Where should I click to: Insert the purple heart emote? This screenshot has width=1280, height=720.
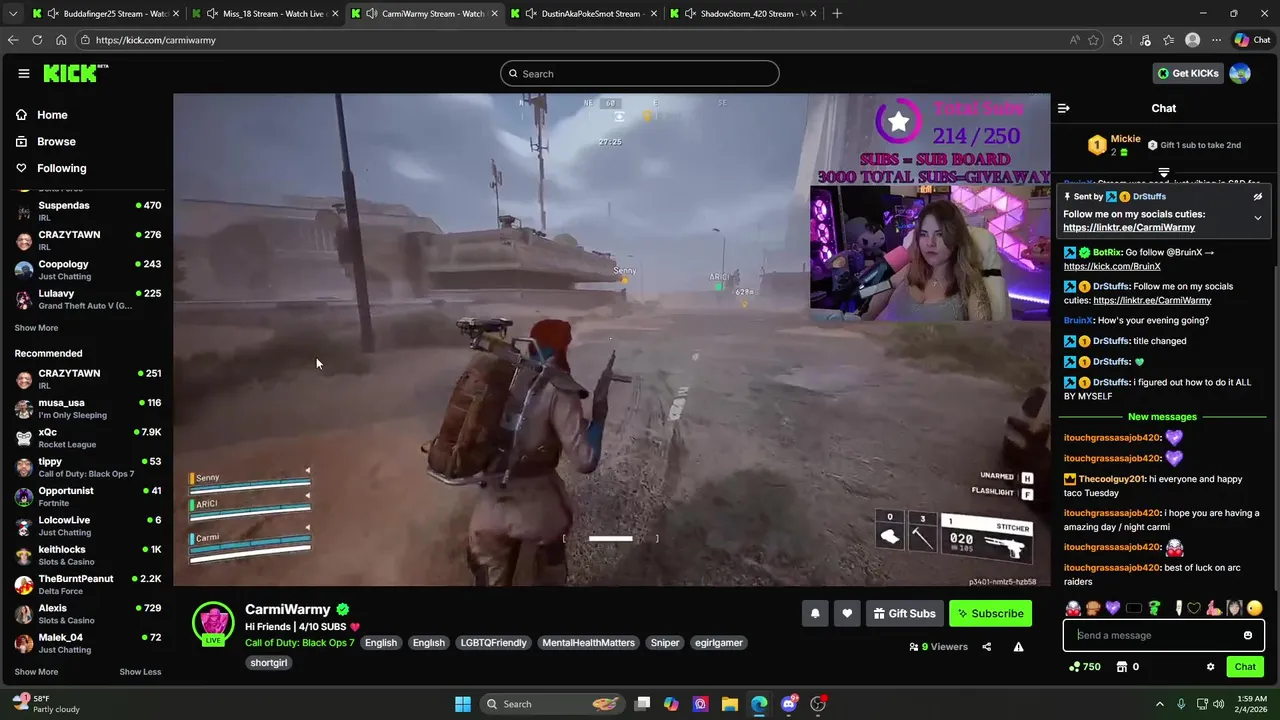tap(1112, 608)
